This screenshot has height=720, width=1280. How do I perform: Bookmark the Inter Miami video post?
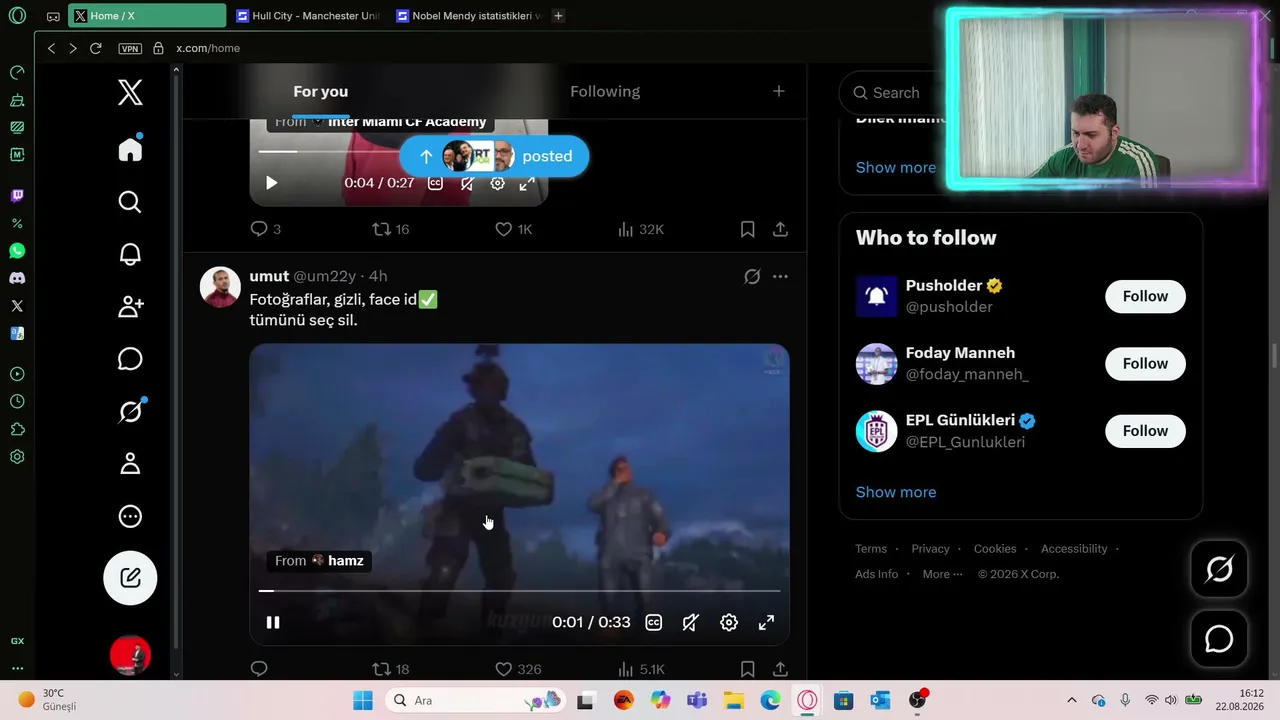(747, 229)
